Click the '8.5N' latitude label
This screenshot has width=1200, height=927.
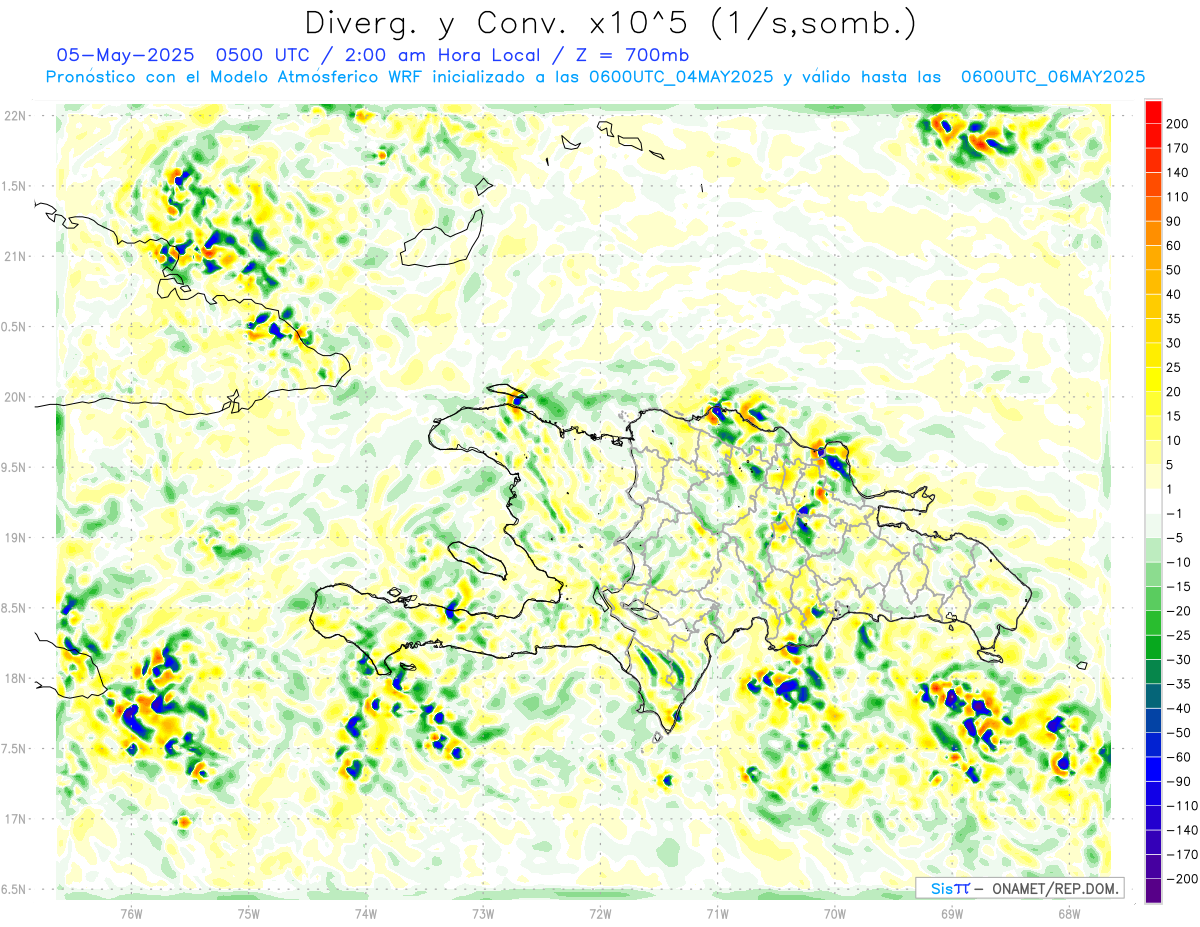(x=13, y=608)
